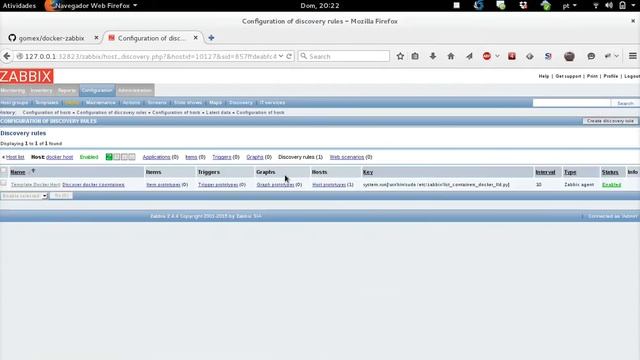Sort by Name column header
Screen dimensions: 640x360
(x=18, y=172)
